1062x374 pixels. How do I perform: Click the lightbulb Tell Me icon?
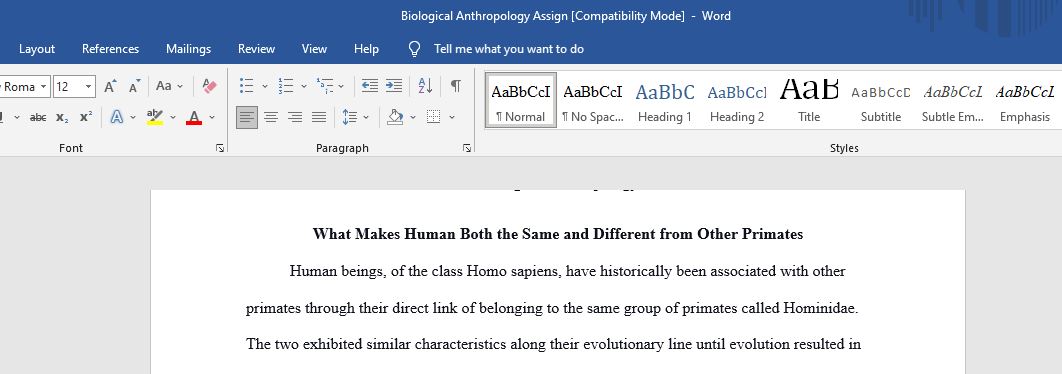tap(415, 49)
